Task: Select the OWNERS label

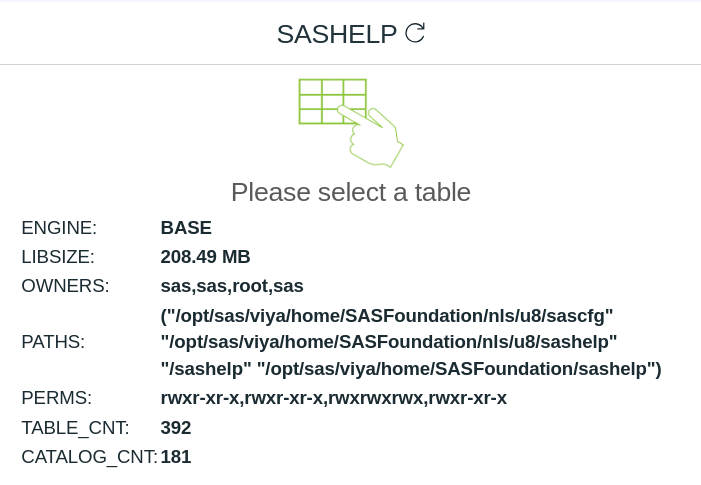Action: click(x=65, y=286)
